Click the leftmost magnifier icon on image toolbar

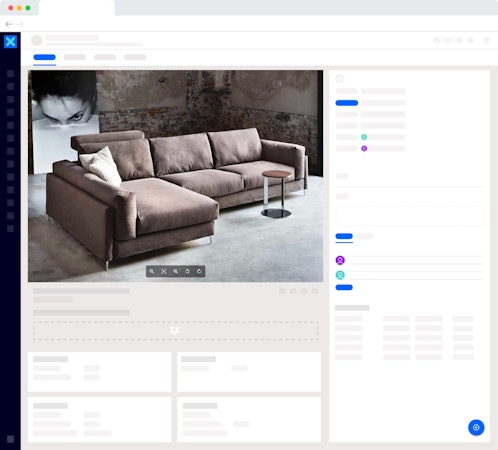point(152,271)
